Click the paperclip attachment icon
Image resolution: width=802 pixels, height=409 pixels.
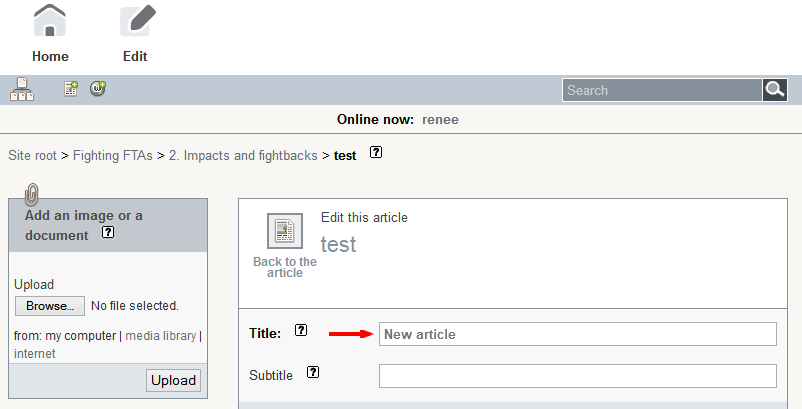point(31,193)
